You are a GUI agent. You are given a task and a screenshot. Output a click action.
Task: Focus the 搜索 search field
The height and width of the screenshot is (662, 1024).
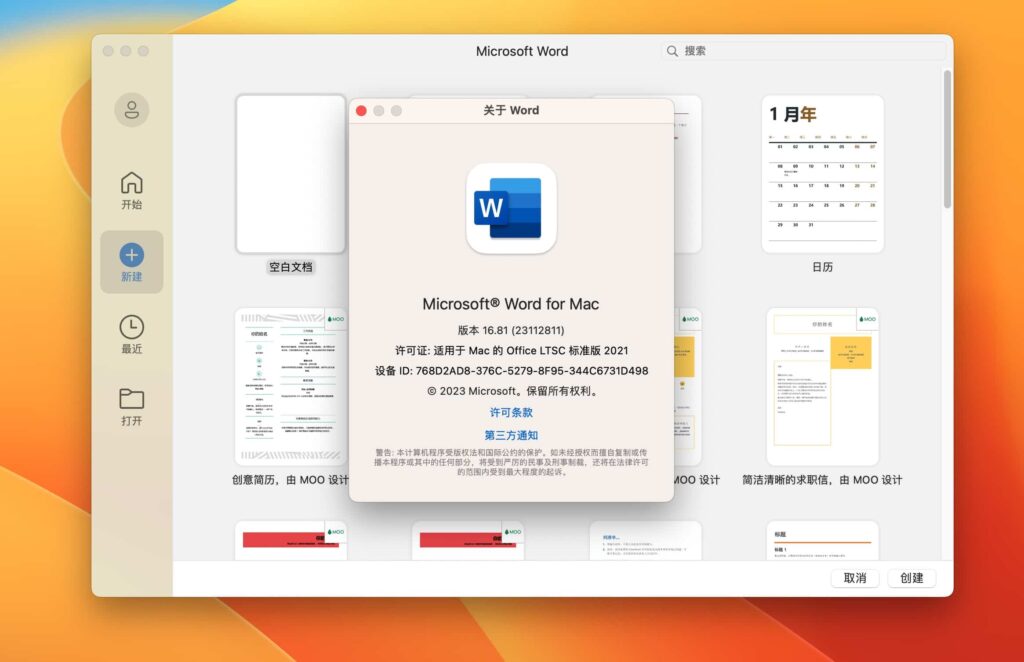803,51
